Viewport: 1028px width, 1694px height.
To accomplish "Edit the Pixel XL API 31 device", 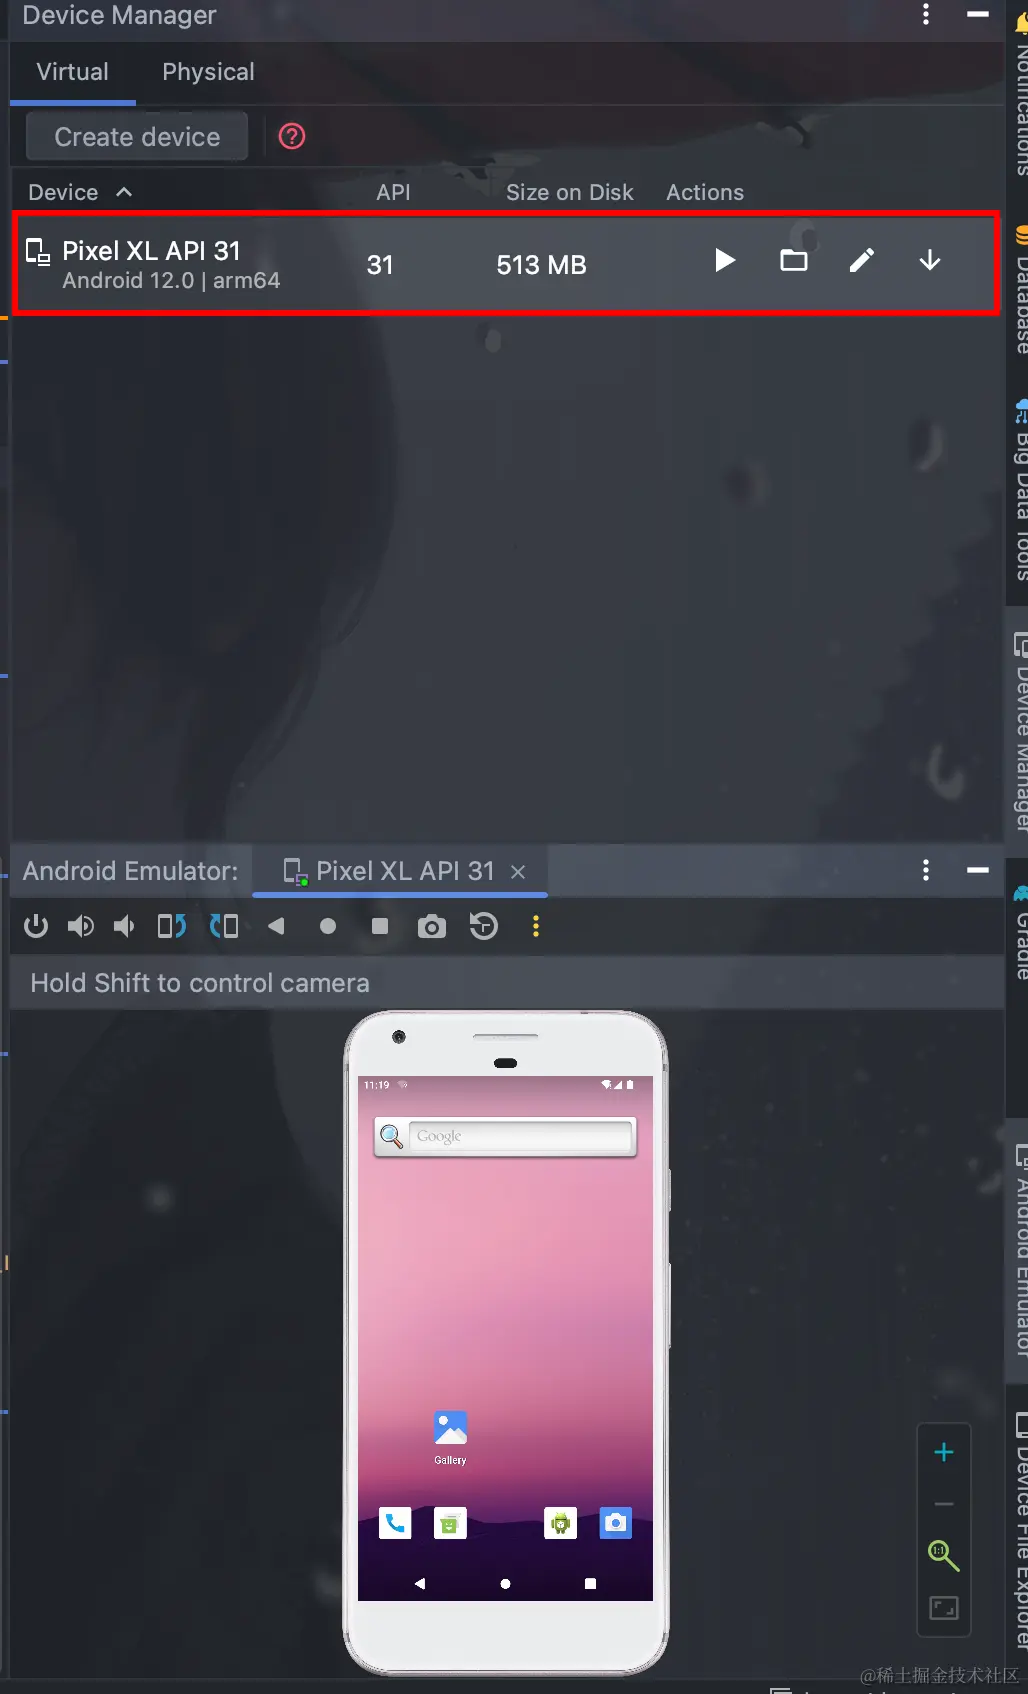I will [862, 261].
